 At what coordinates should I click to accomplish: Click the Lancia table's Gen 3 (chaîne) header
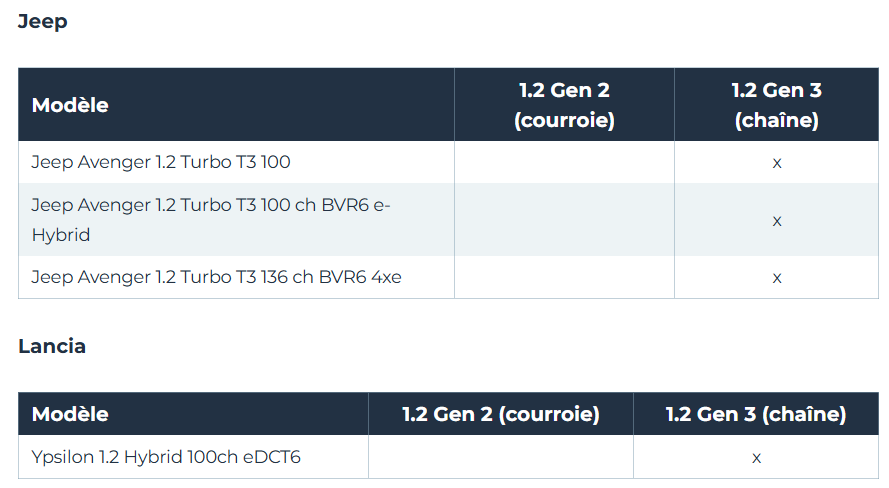coord(756,414)
